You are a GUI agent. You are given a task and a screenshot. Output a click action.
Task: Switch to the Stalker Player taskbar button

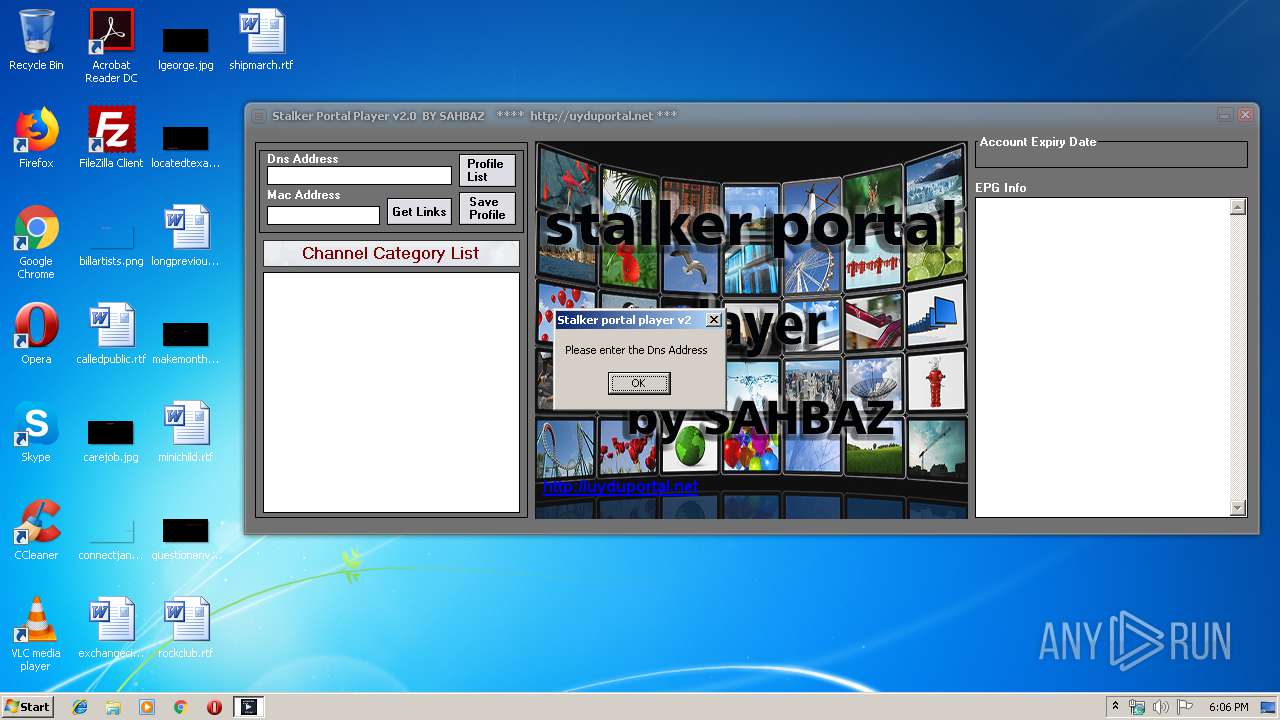coord(249,707)
